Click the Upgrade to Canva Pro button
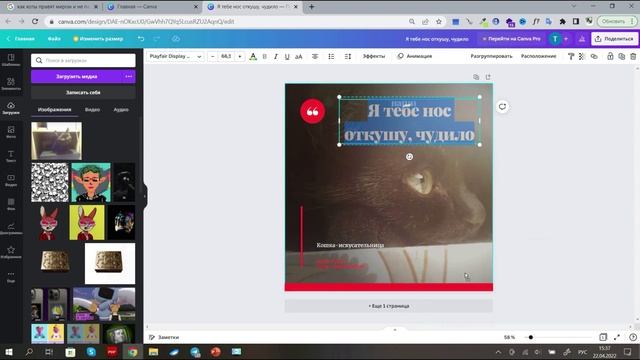Image resolution: width=640 pixels, height=360 pixels. point(511,39)
